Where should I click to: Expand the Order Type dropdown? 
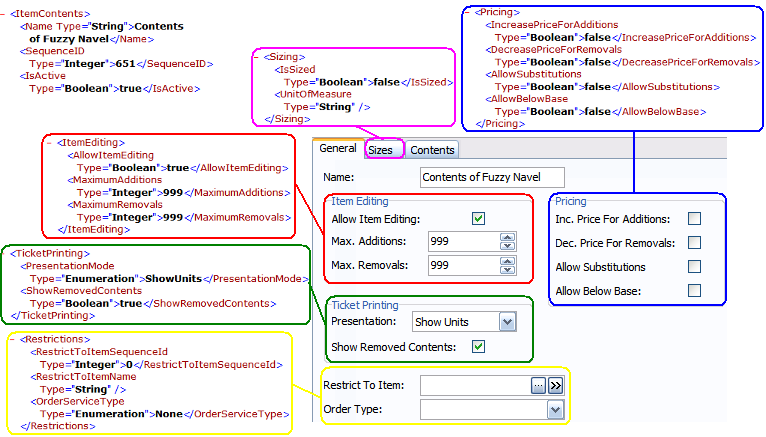[555, 409]
